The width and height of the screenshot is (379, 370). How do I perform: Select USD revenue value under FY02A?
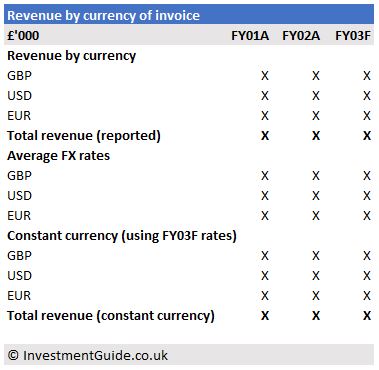316,96
